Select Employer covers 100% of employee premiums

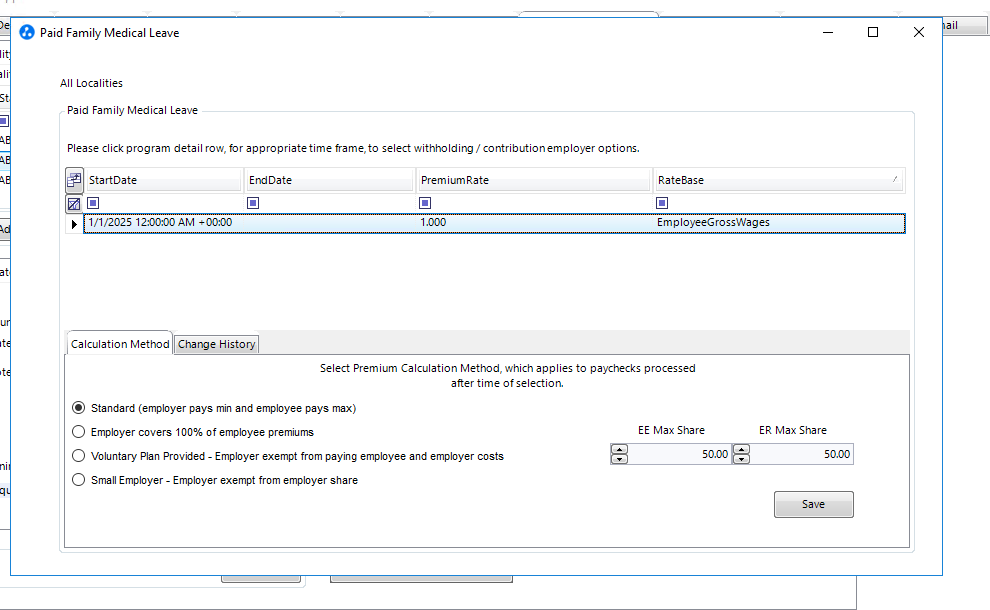(79, 432)
